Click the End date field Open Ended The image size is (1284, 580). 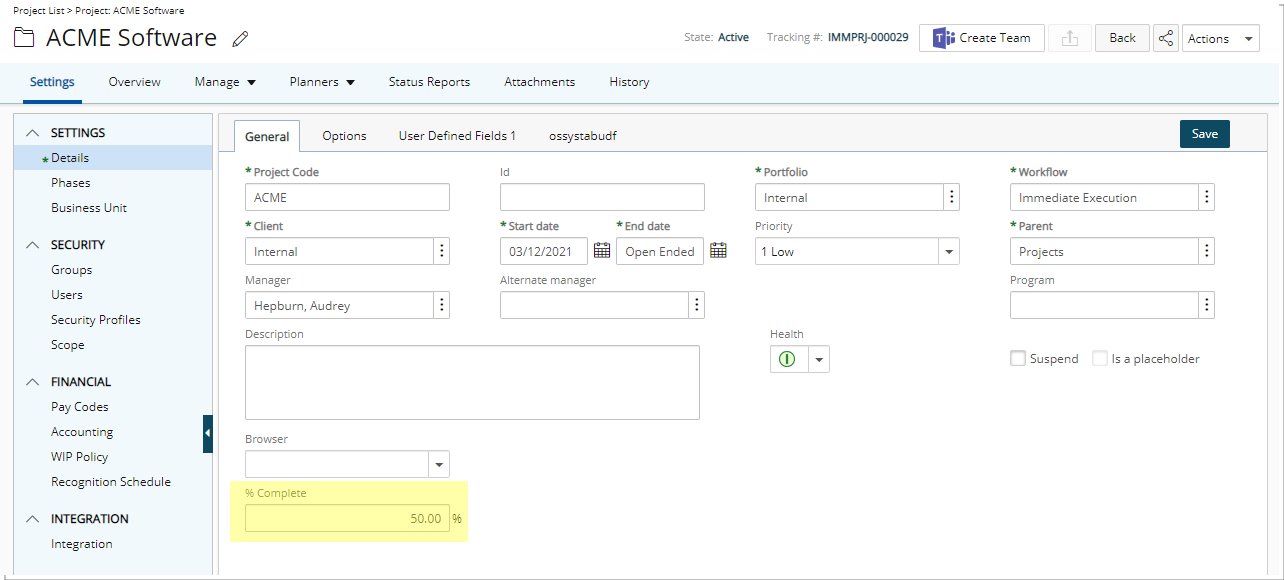(660, 251)
